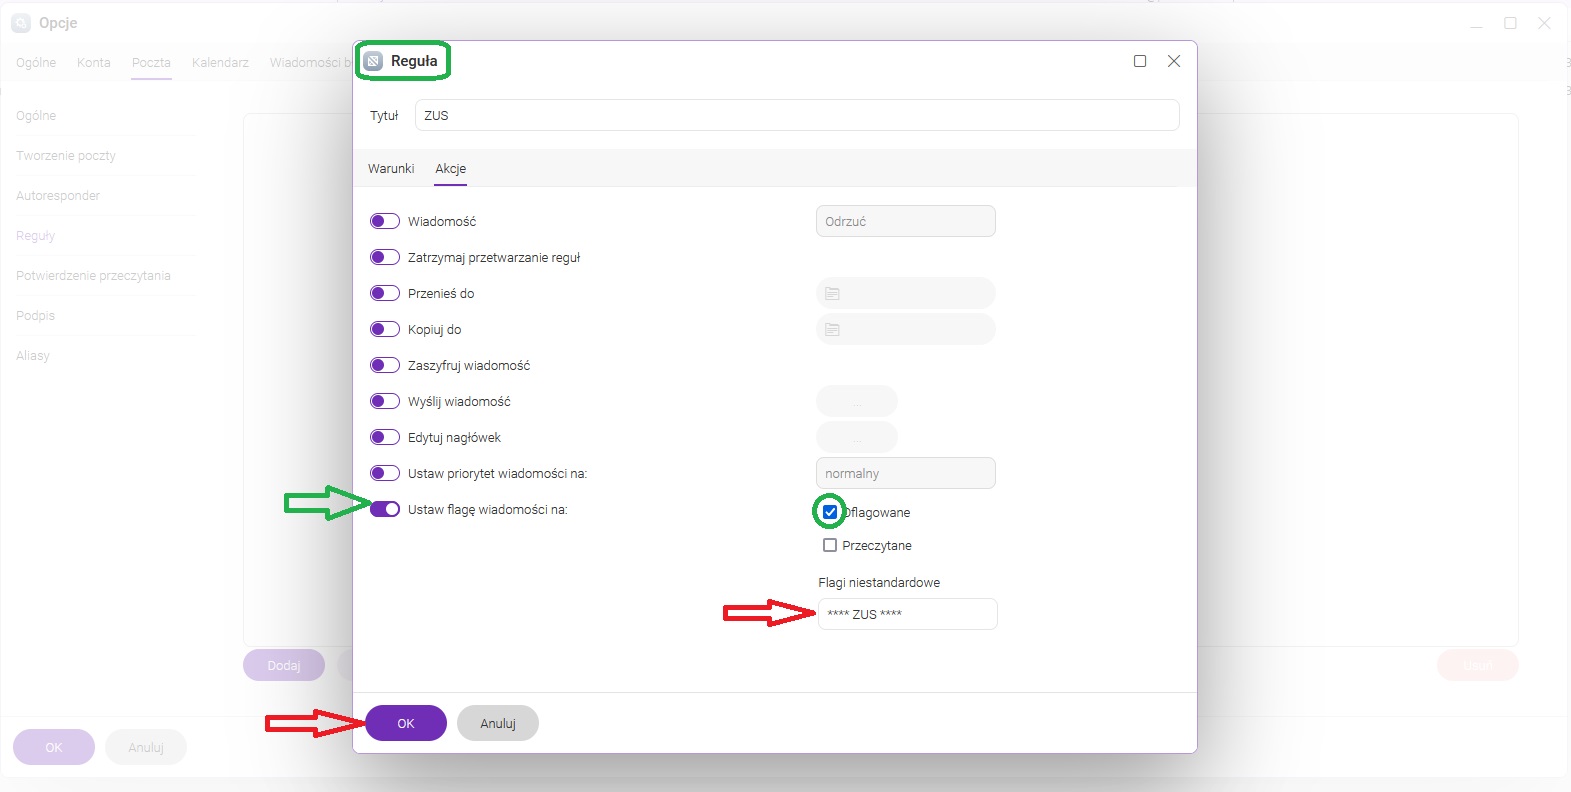The height and width of the screenshot is (792, 1571).
Task: Toggle the Wiadomość action switch
Action: [385, 221]
